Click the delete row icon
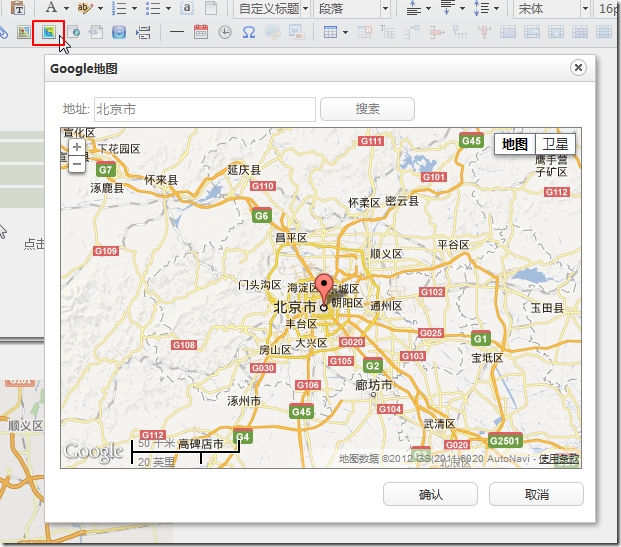This screenshot has height=547, width=621. point(437,32)
